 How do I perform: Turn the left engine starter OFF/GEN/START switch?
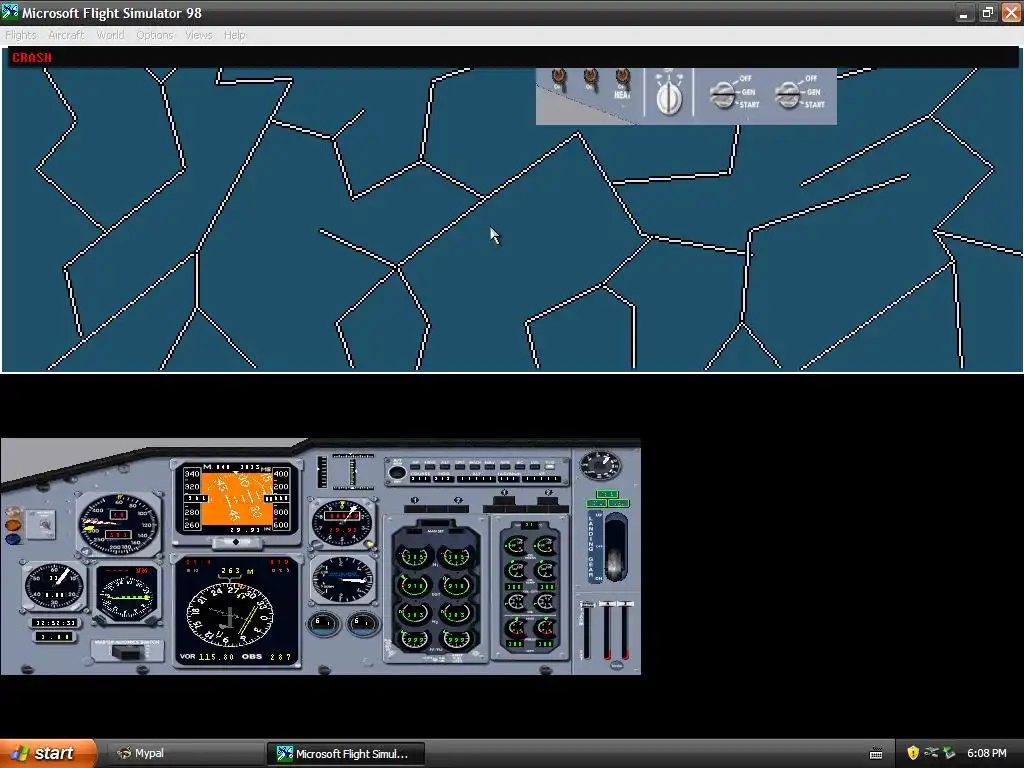pyautogui.click(x=724, y=95)
